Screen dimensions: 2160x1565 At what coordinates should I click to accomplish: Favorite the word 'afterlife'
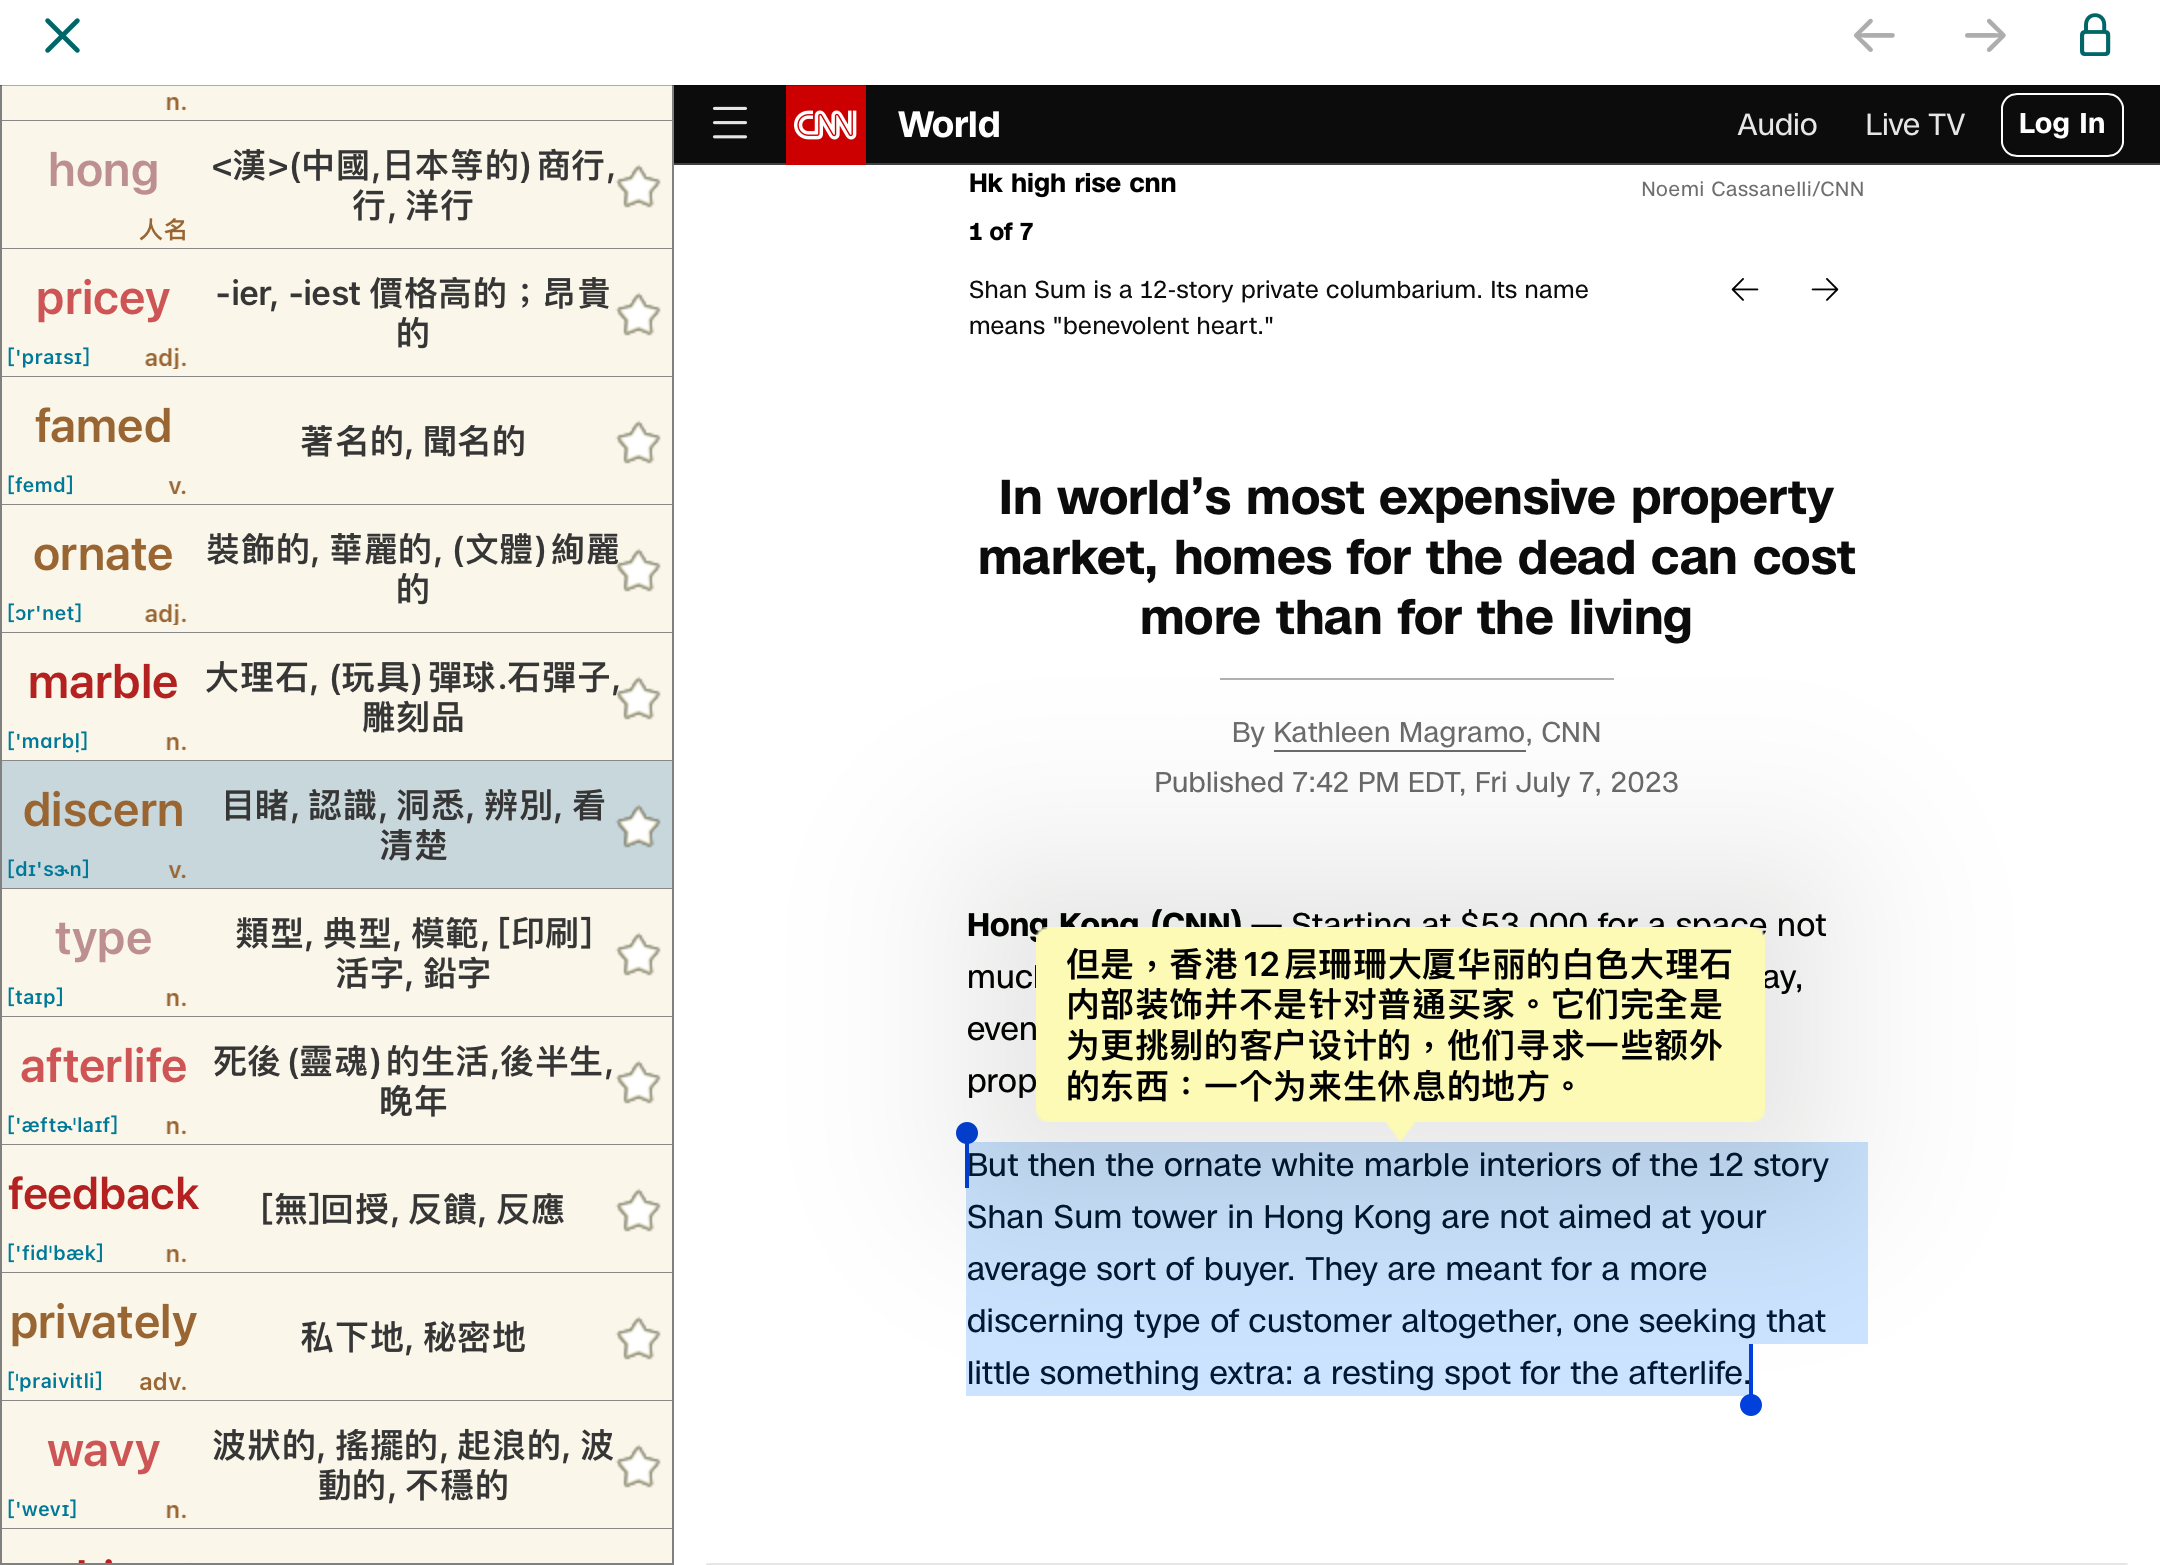638,1084
